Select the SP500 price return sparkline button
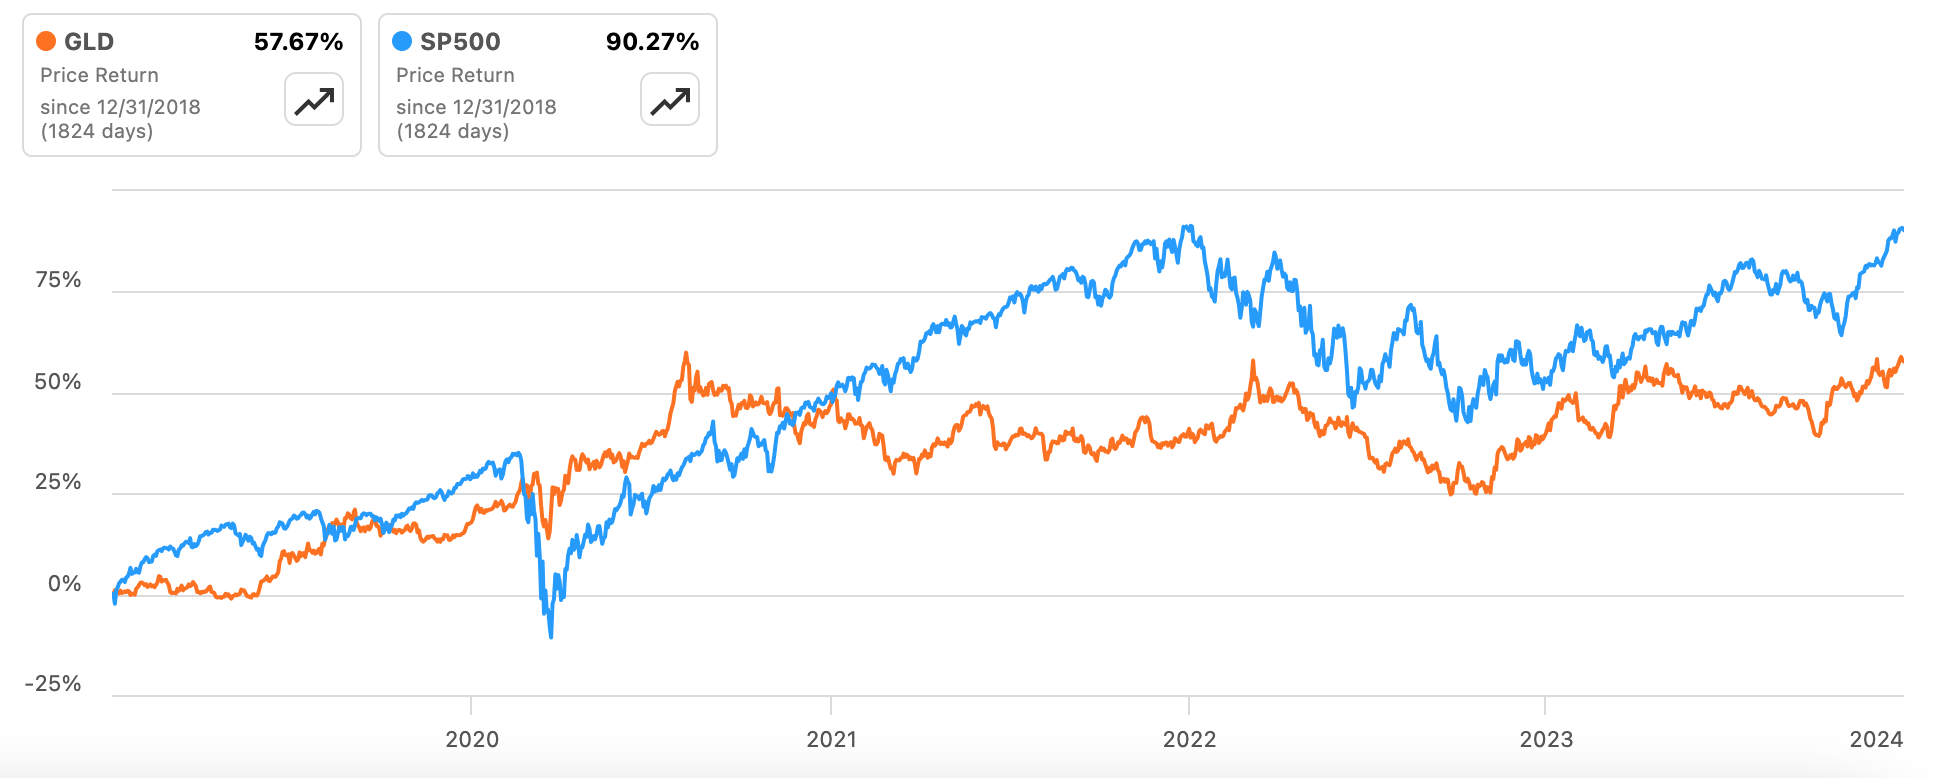1952x778 pixels. click(x=668, y=100)
